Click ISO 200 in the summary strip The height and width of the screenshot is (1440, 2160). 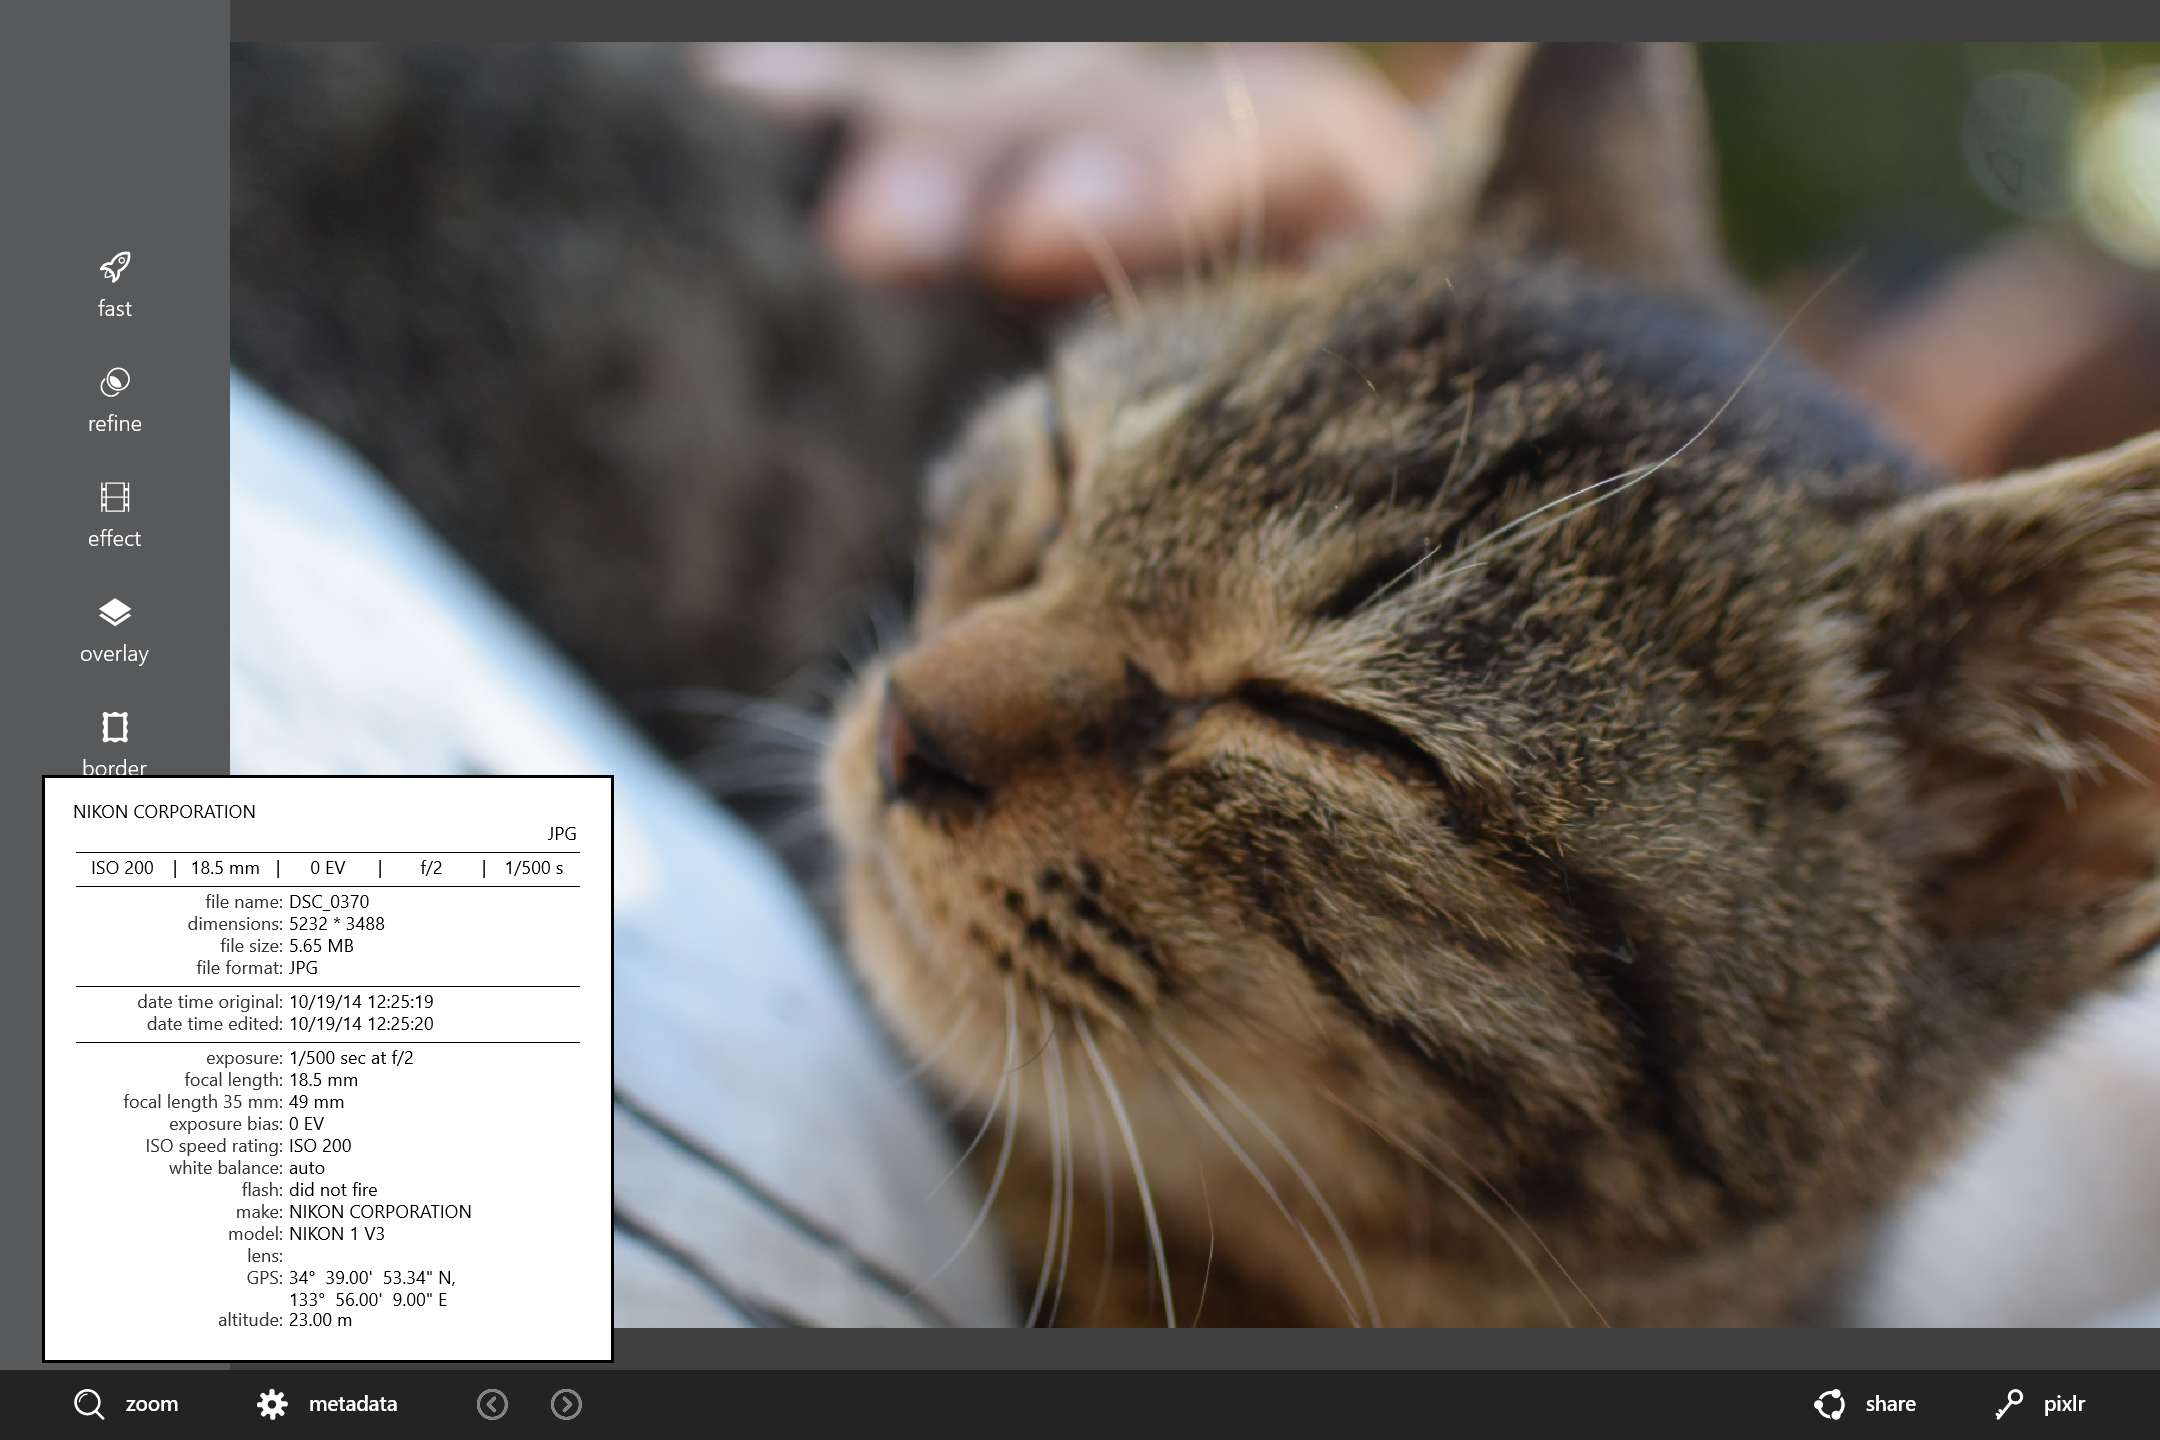click(x=122, y=868)
